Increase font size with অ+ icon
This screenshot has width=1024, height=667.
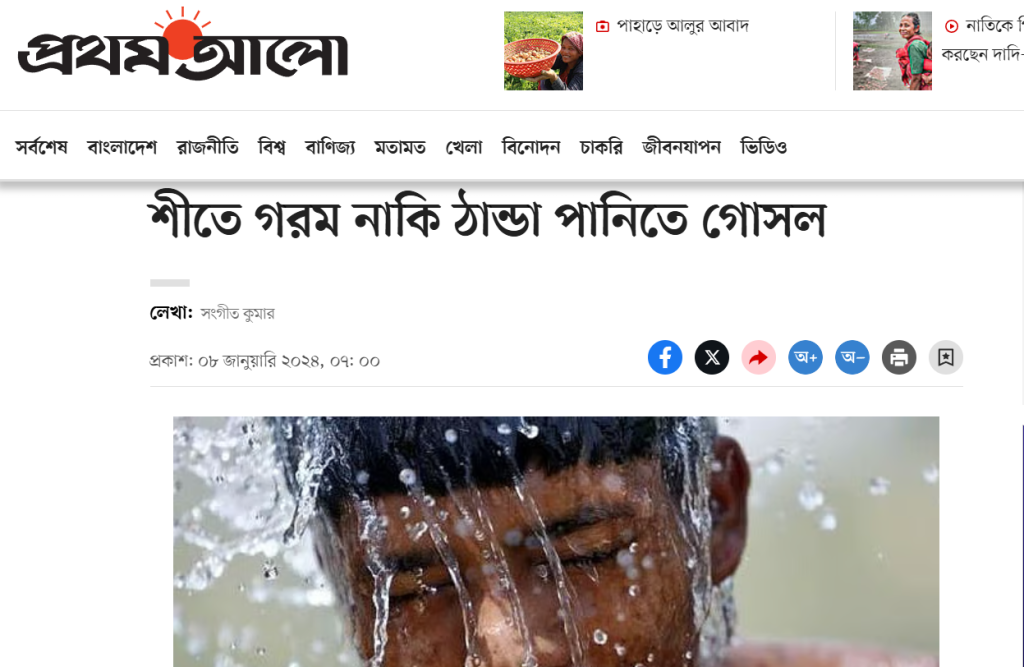coord(805,357)
